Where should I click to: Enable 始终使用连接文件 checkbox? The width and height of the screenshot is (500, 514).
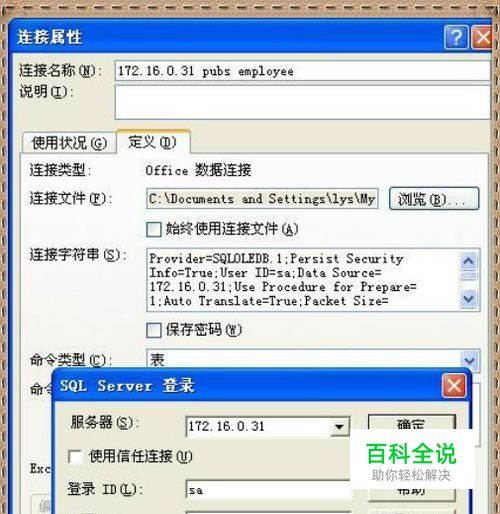[154, 229]
